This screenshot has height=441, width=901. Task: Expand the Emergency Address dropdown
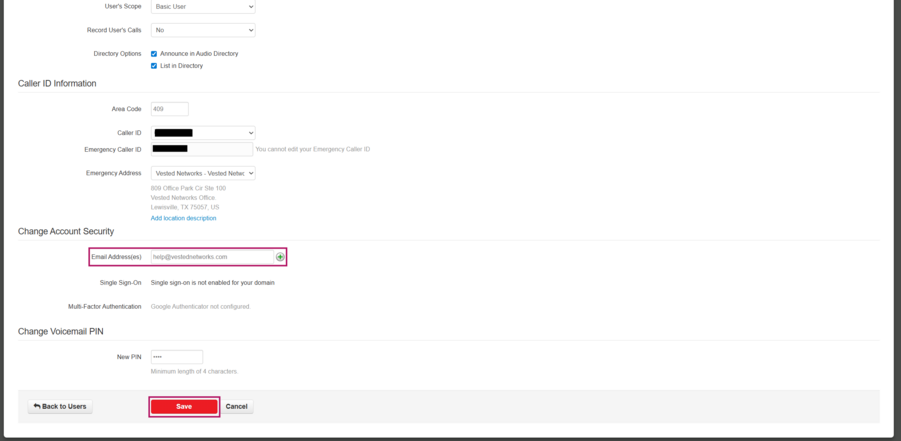coord(203,173)
